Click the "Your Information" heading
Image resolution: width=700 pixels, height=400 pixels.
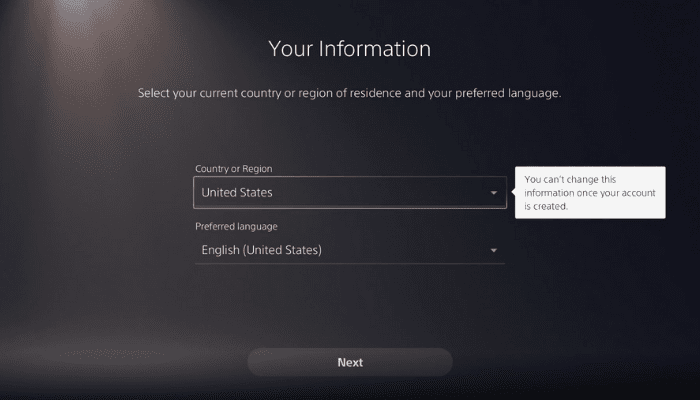349,48
